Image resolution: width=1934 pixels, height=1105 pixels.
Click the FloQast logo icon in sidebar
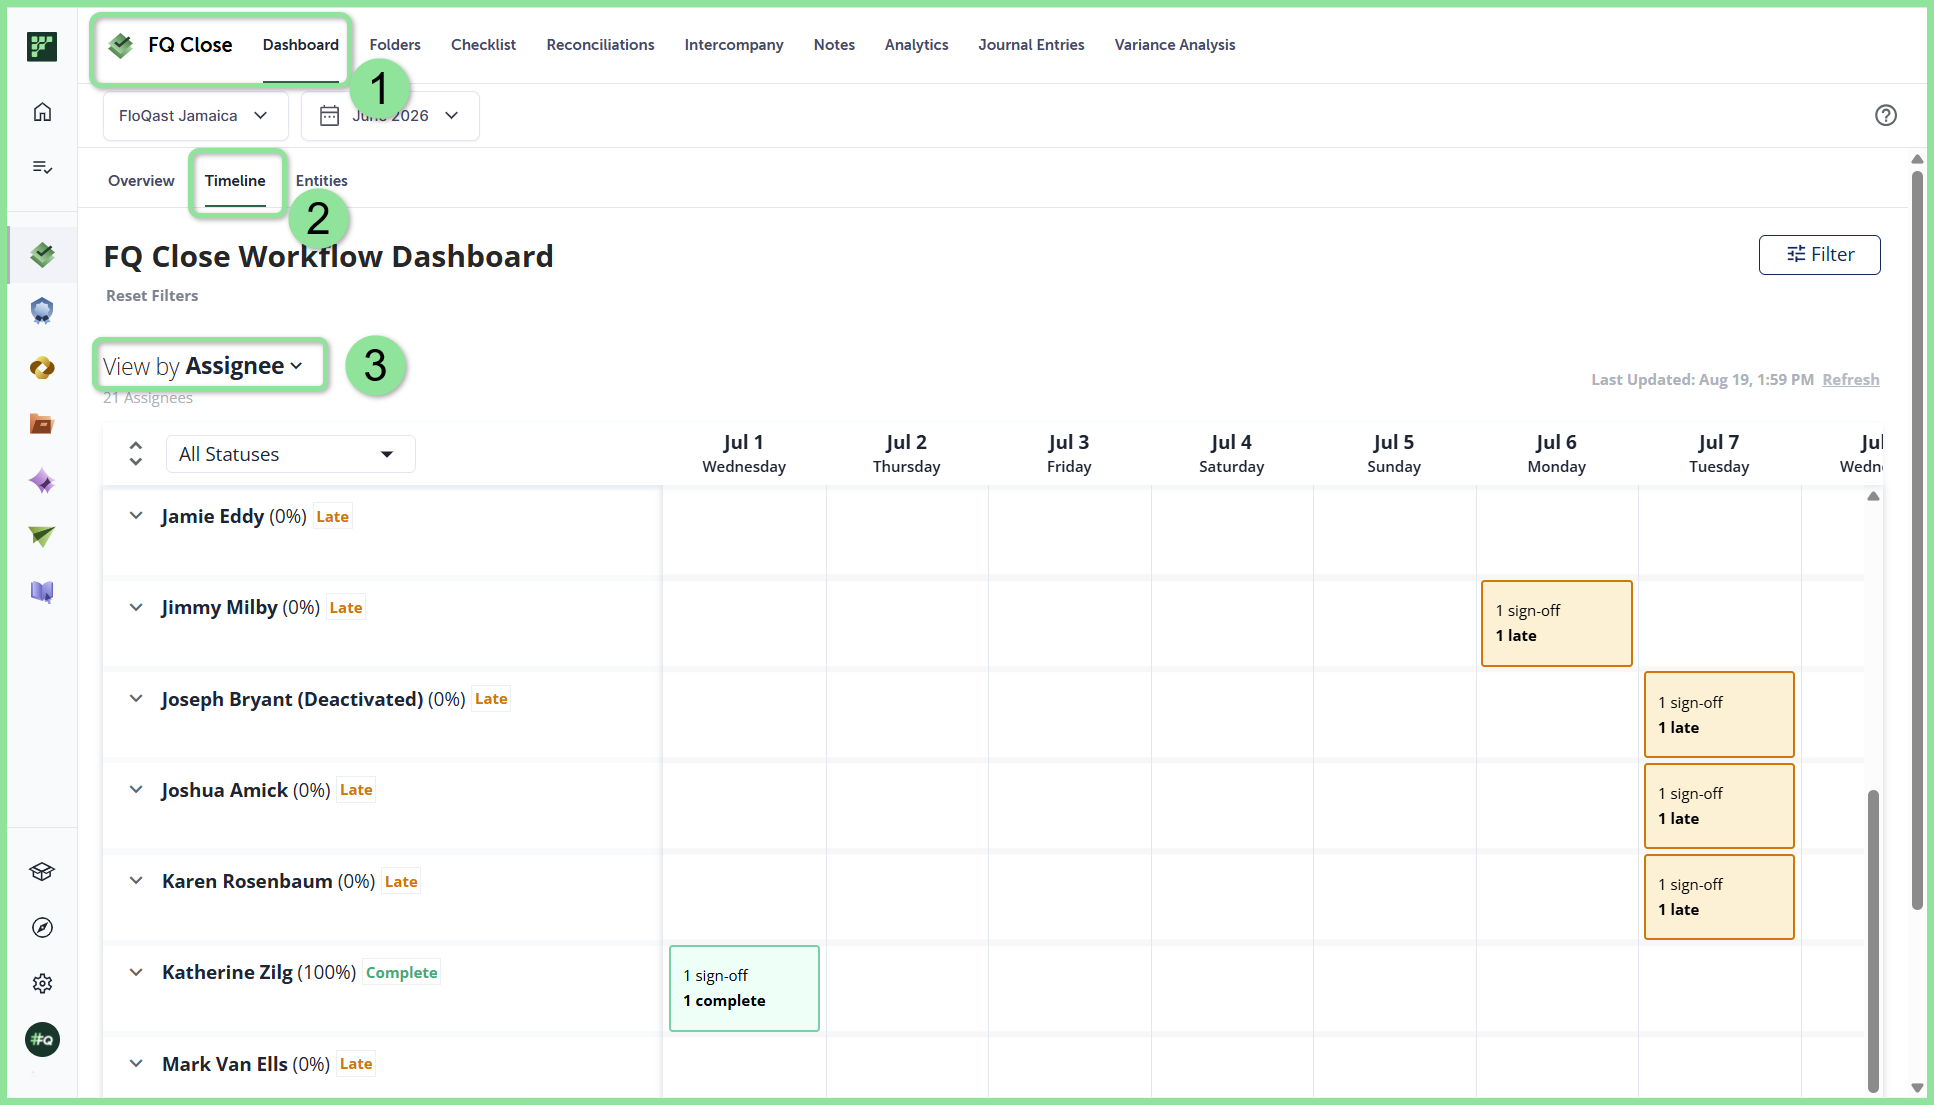point(42,46)
